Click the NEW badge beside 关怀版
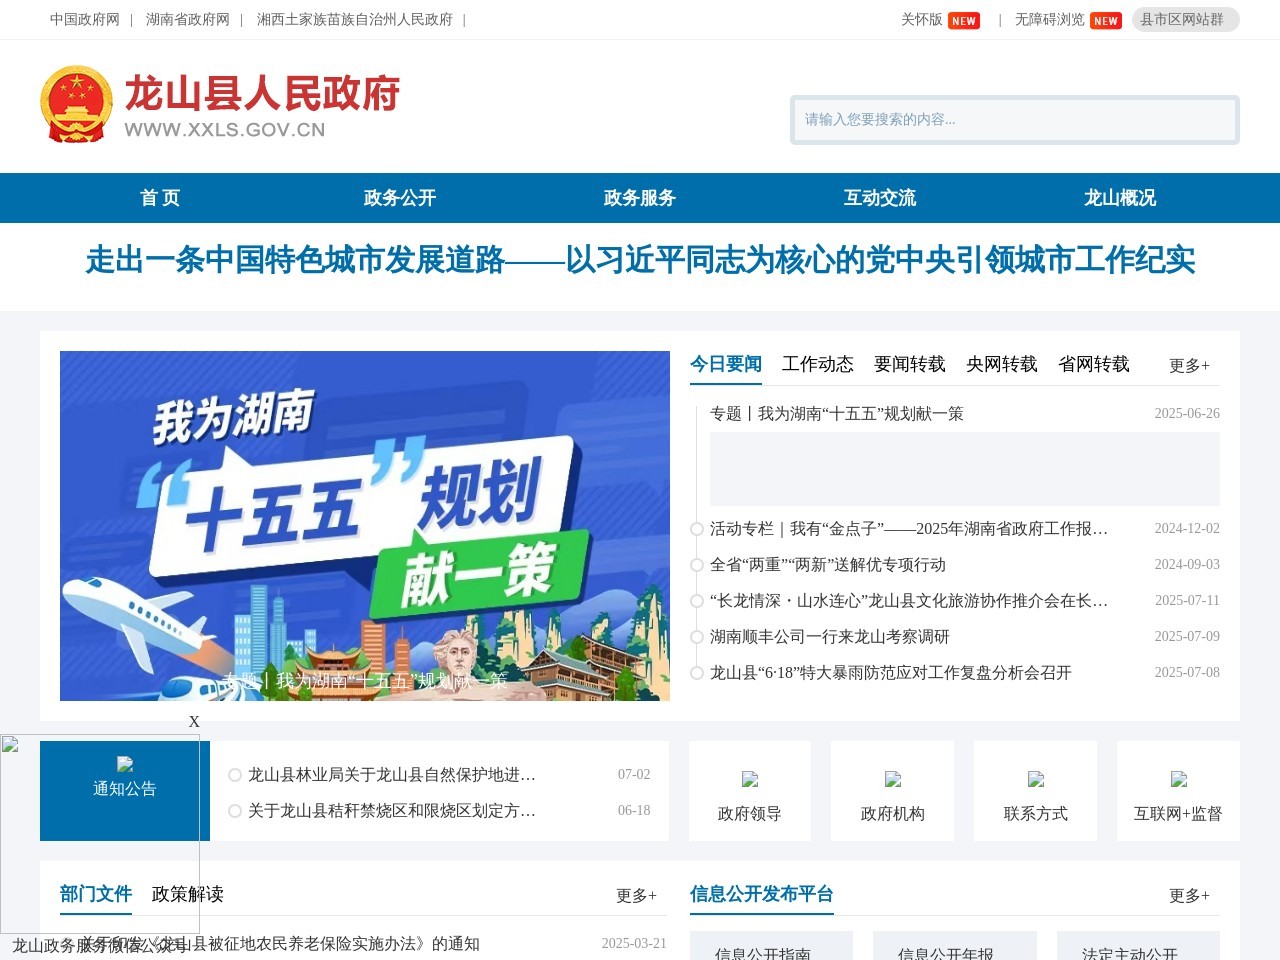The image size is (1280, 960). [x=963, y=19]
